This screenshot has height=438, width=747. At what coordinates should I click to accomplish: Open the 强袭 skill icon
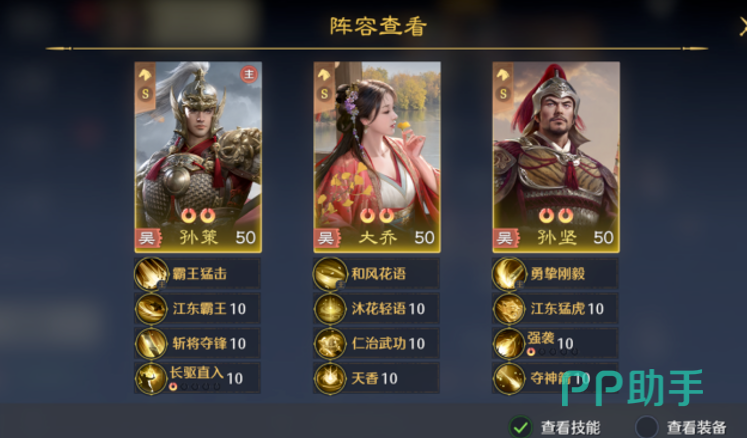[x=509, y=344]
